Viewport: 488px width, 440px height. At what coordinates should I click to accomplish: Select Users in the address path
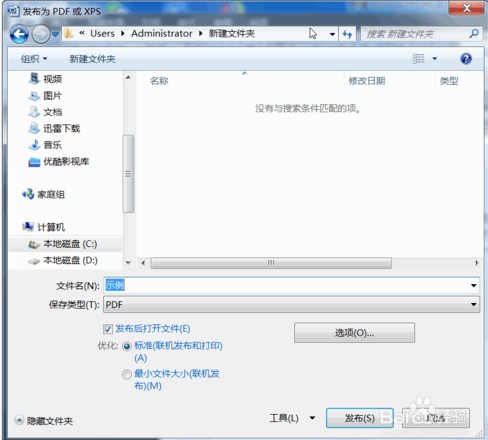click(x=102, y=34)
